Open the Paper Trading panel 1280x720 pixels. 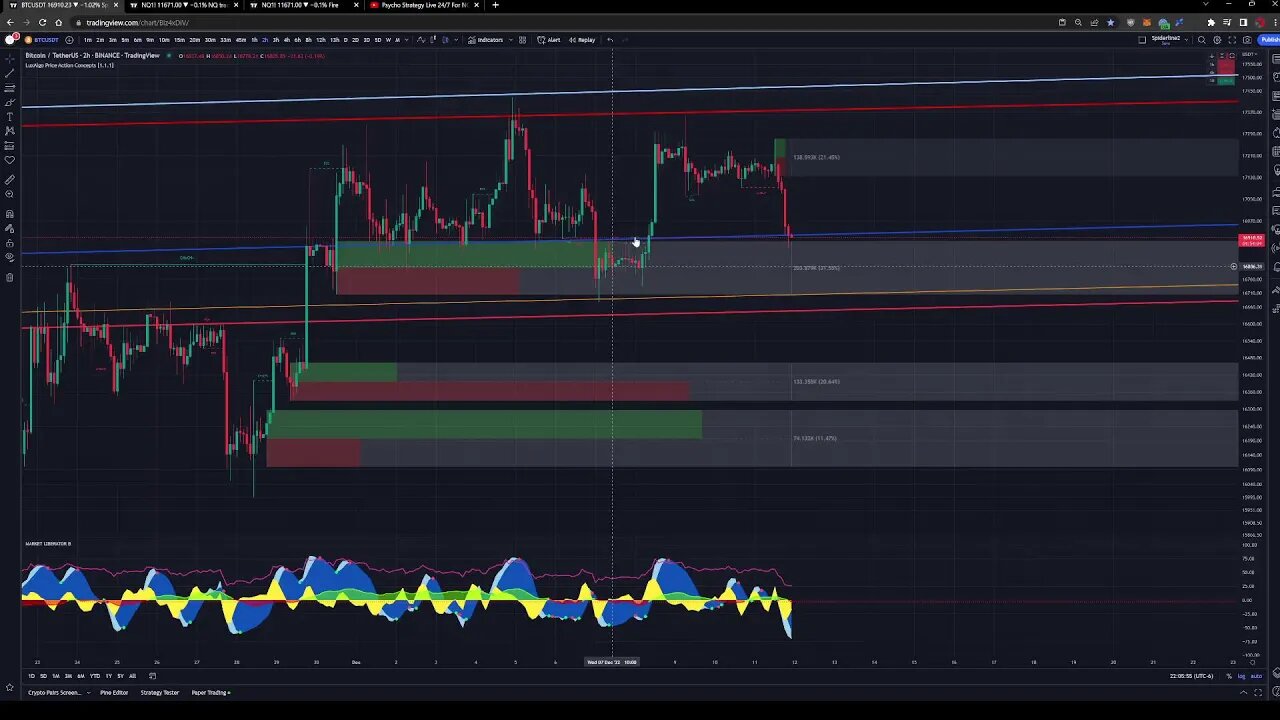point(210,692)
